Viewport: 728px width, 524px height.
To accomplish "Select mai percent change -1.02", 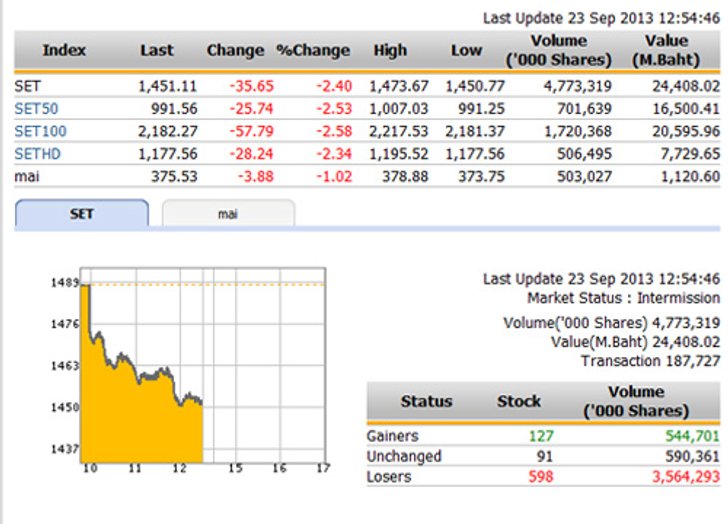I will click(334, 176).
